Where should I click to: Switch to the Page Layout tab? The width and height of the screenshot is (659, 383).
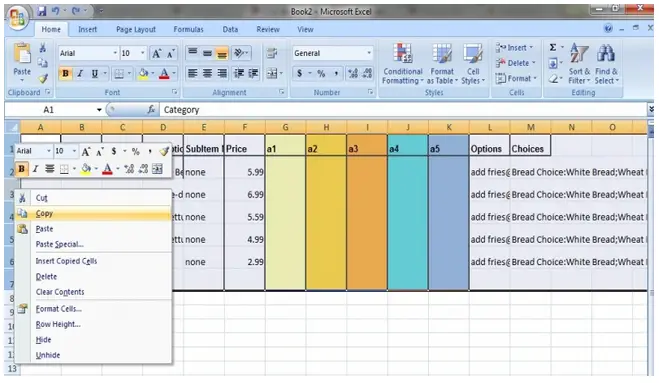(136, 29)
